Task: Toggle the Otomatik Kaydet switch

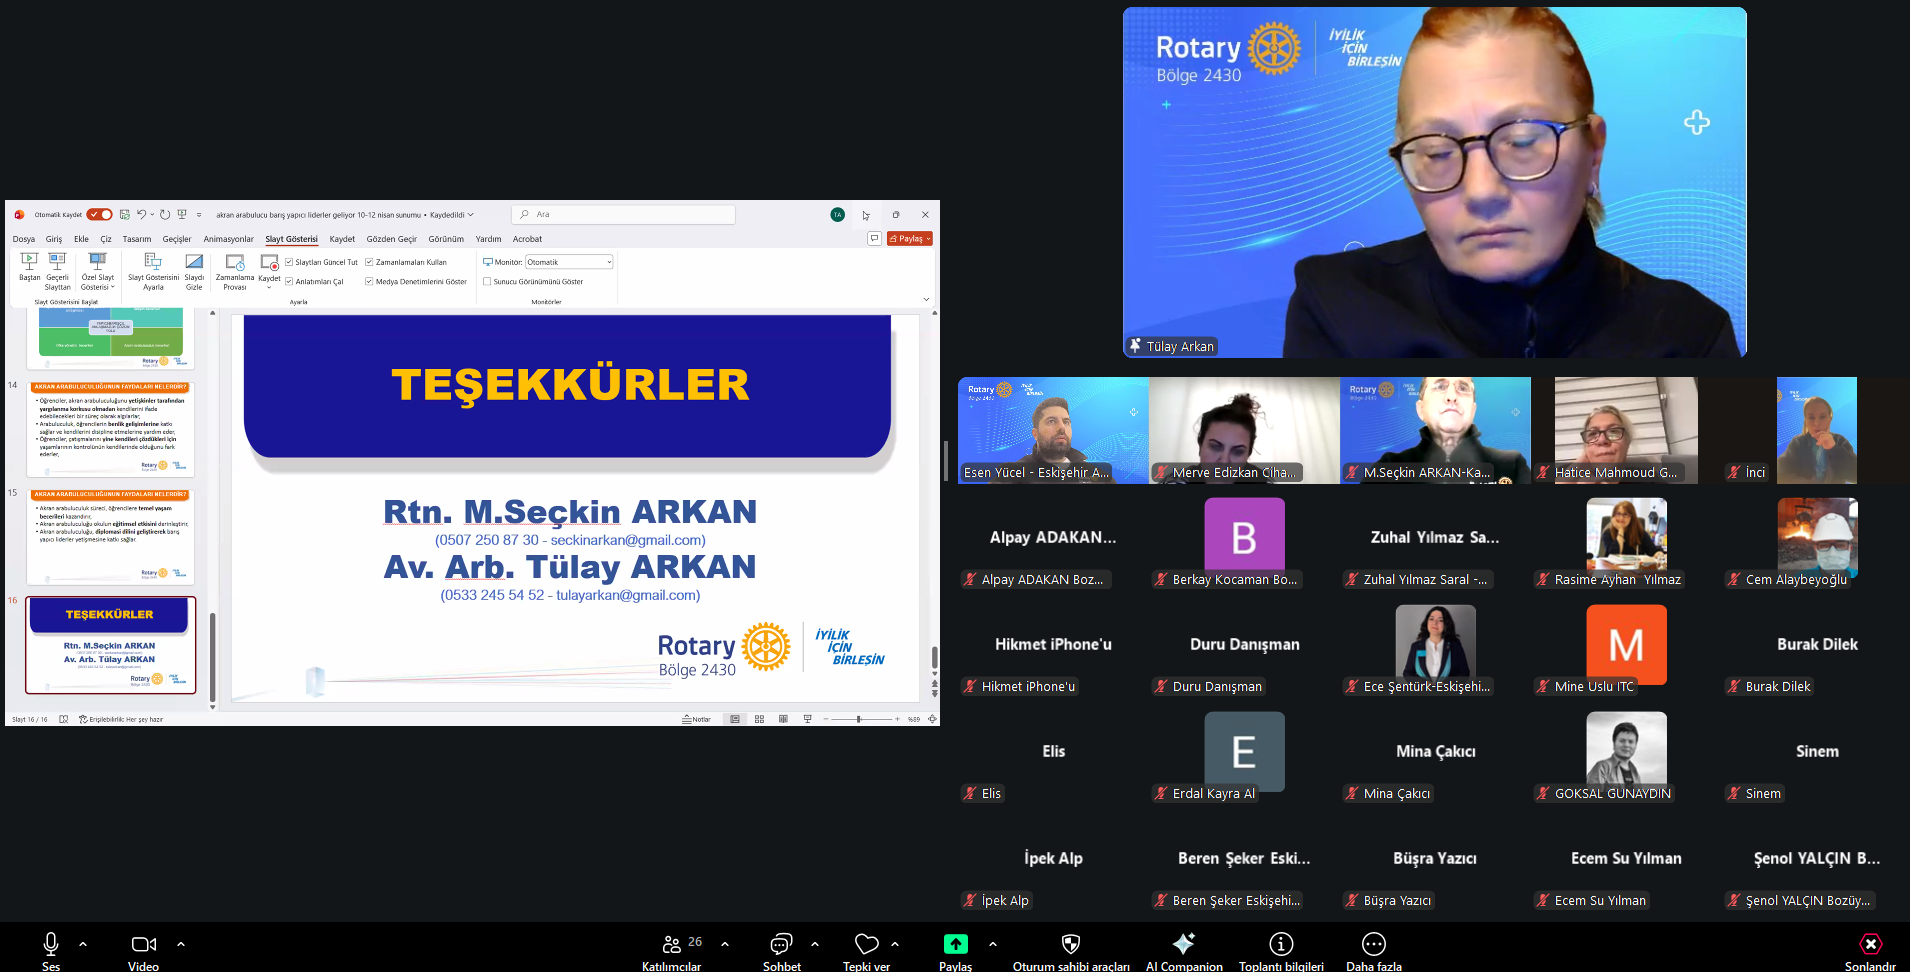Action: click(x=99, y=214)
